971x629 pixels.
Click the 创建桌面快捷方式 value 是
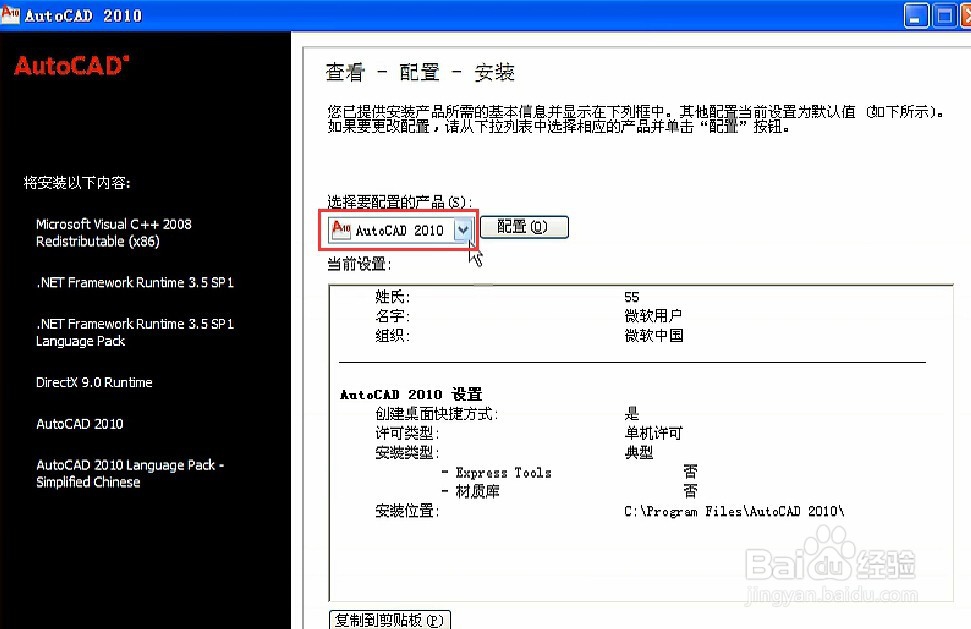pos(632,414)
